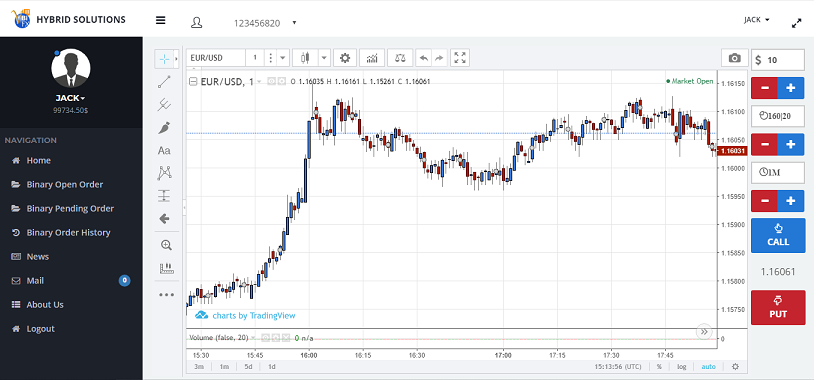
Task: Toggle visibility eye of EUR/USD series
Action: (272, 81)
